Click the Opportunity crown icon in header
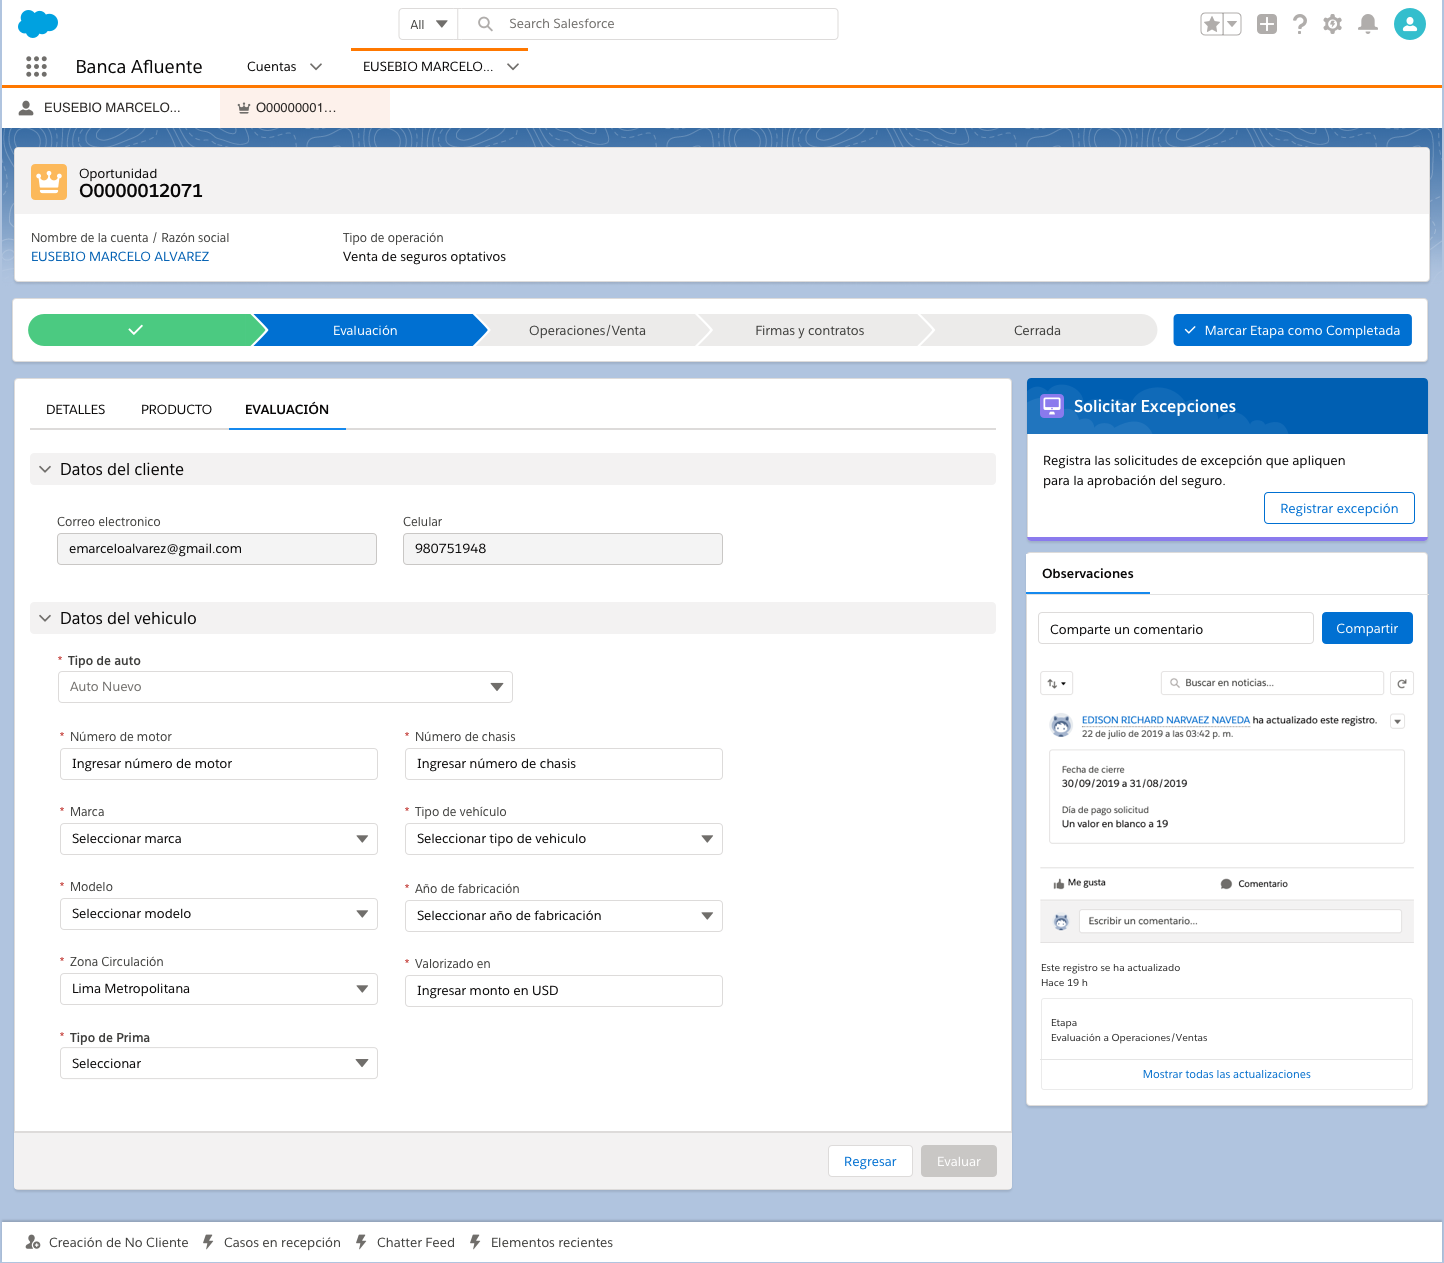Viewport: 1444px width, 1263px height. point(49,182)
